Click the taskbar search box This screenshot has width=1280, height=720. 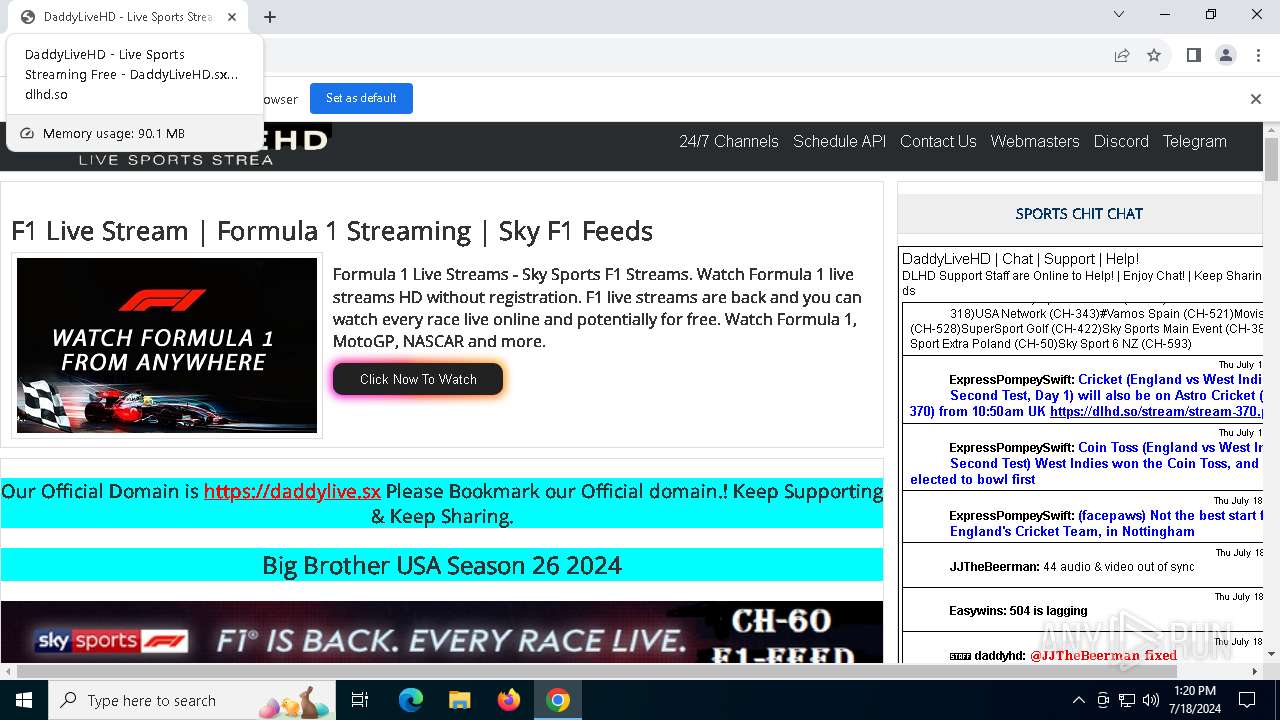[x=193, y=700]
